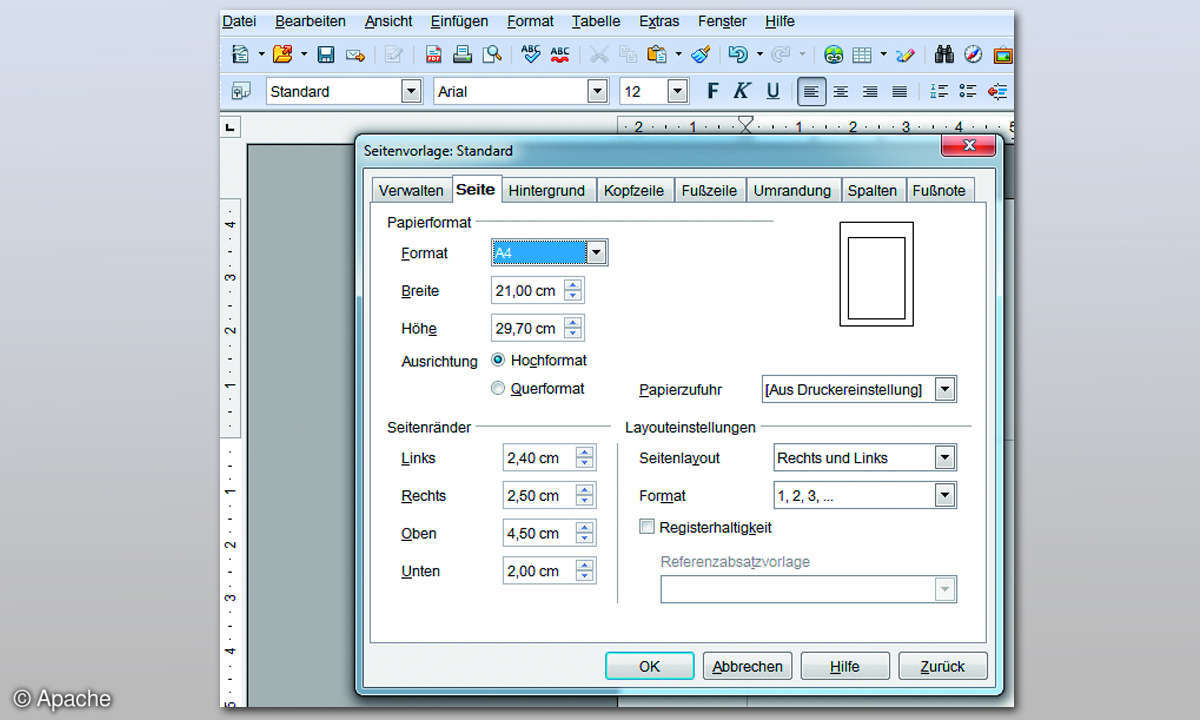The height and width of the screenshot is (720, 1200).
Task: Click the Paste clipboard icon
Action: coord(657,54)
